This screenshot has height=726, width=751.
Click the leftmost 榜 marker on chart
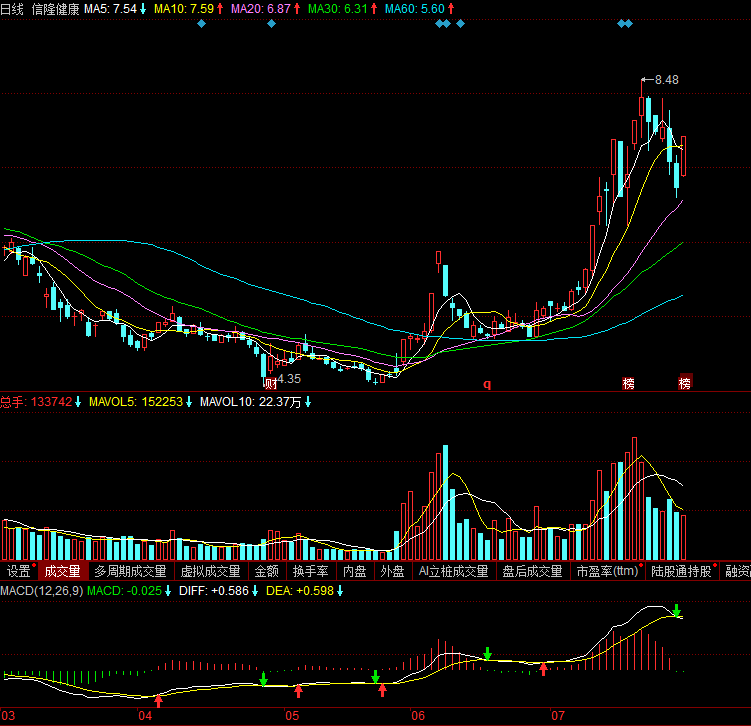(628, 383)
